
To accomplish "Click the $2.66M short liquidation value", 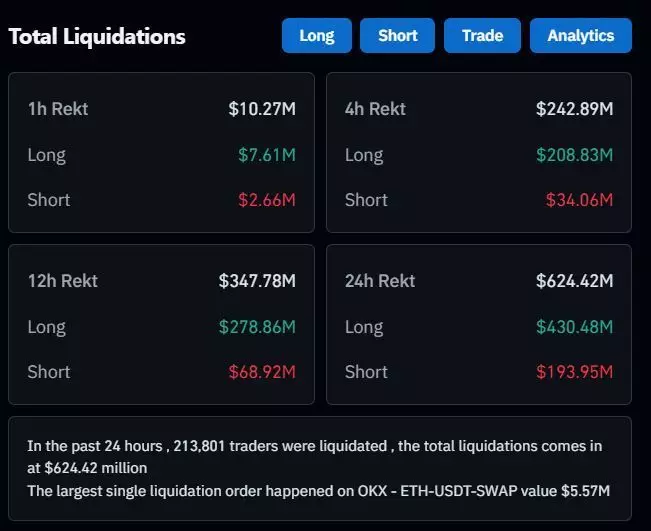I will coord(267,200).
